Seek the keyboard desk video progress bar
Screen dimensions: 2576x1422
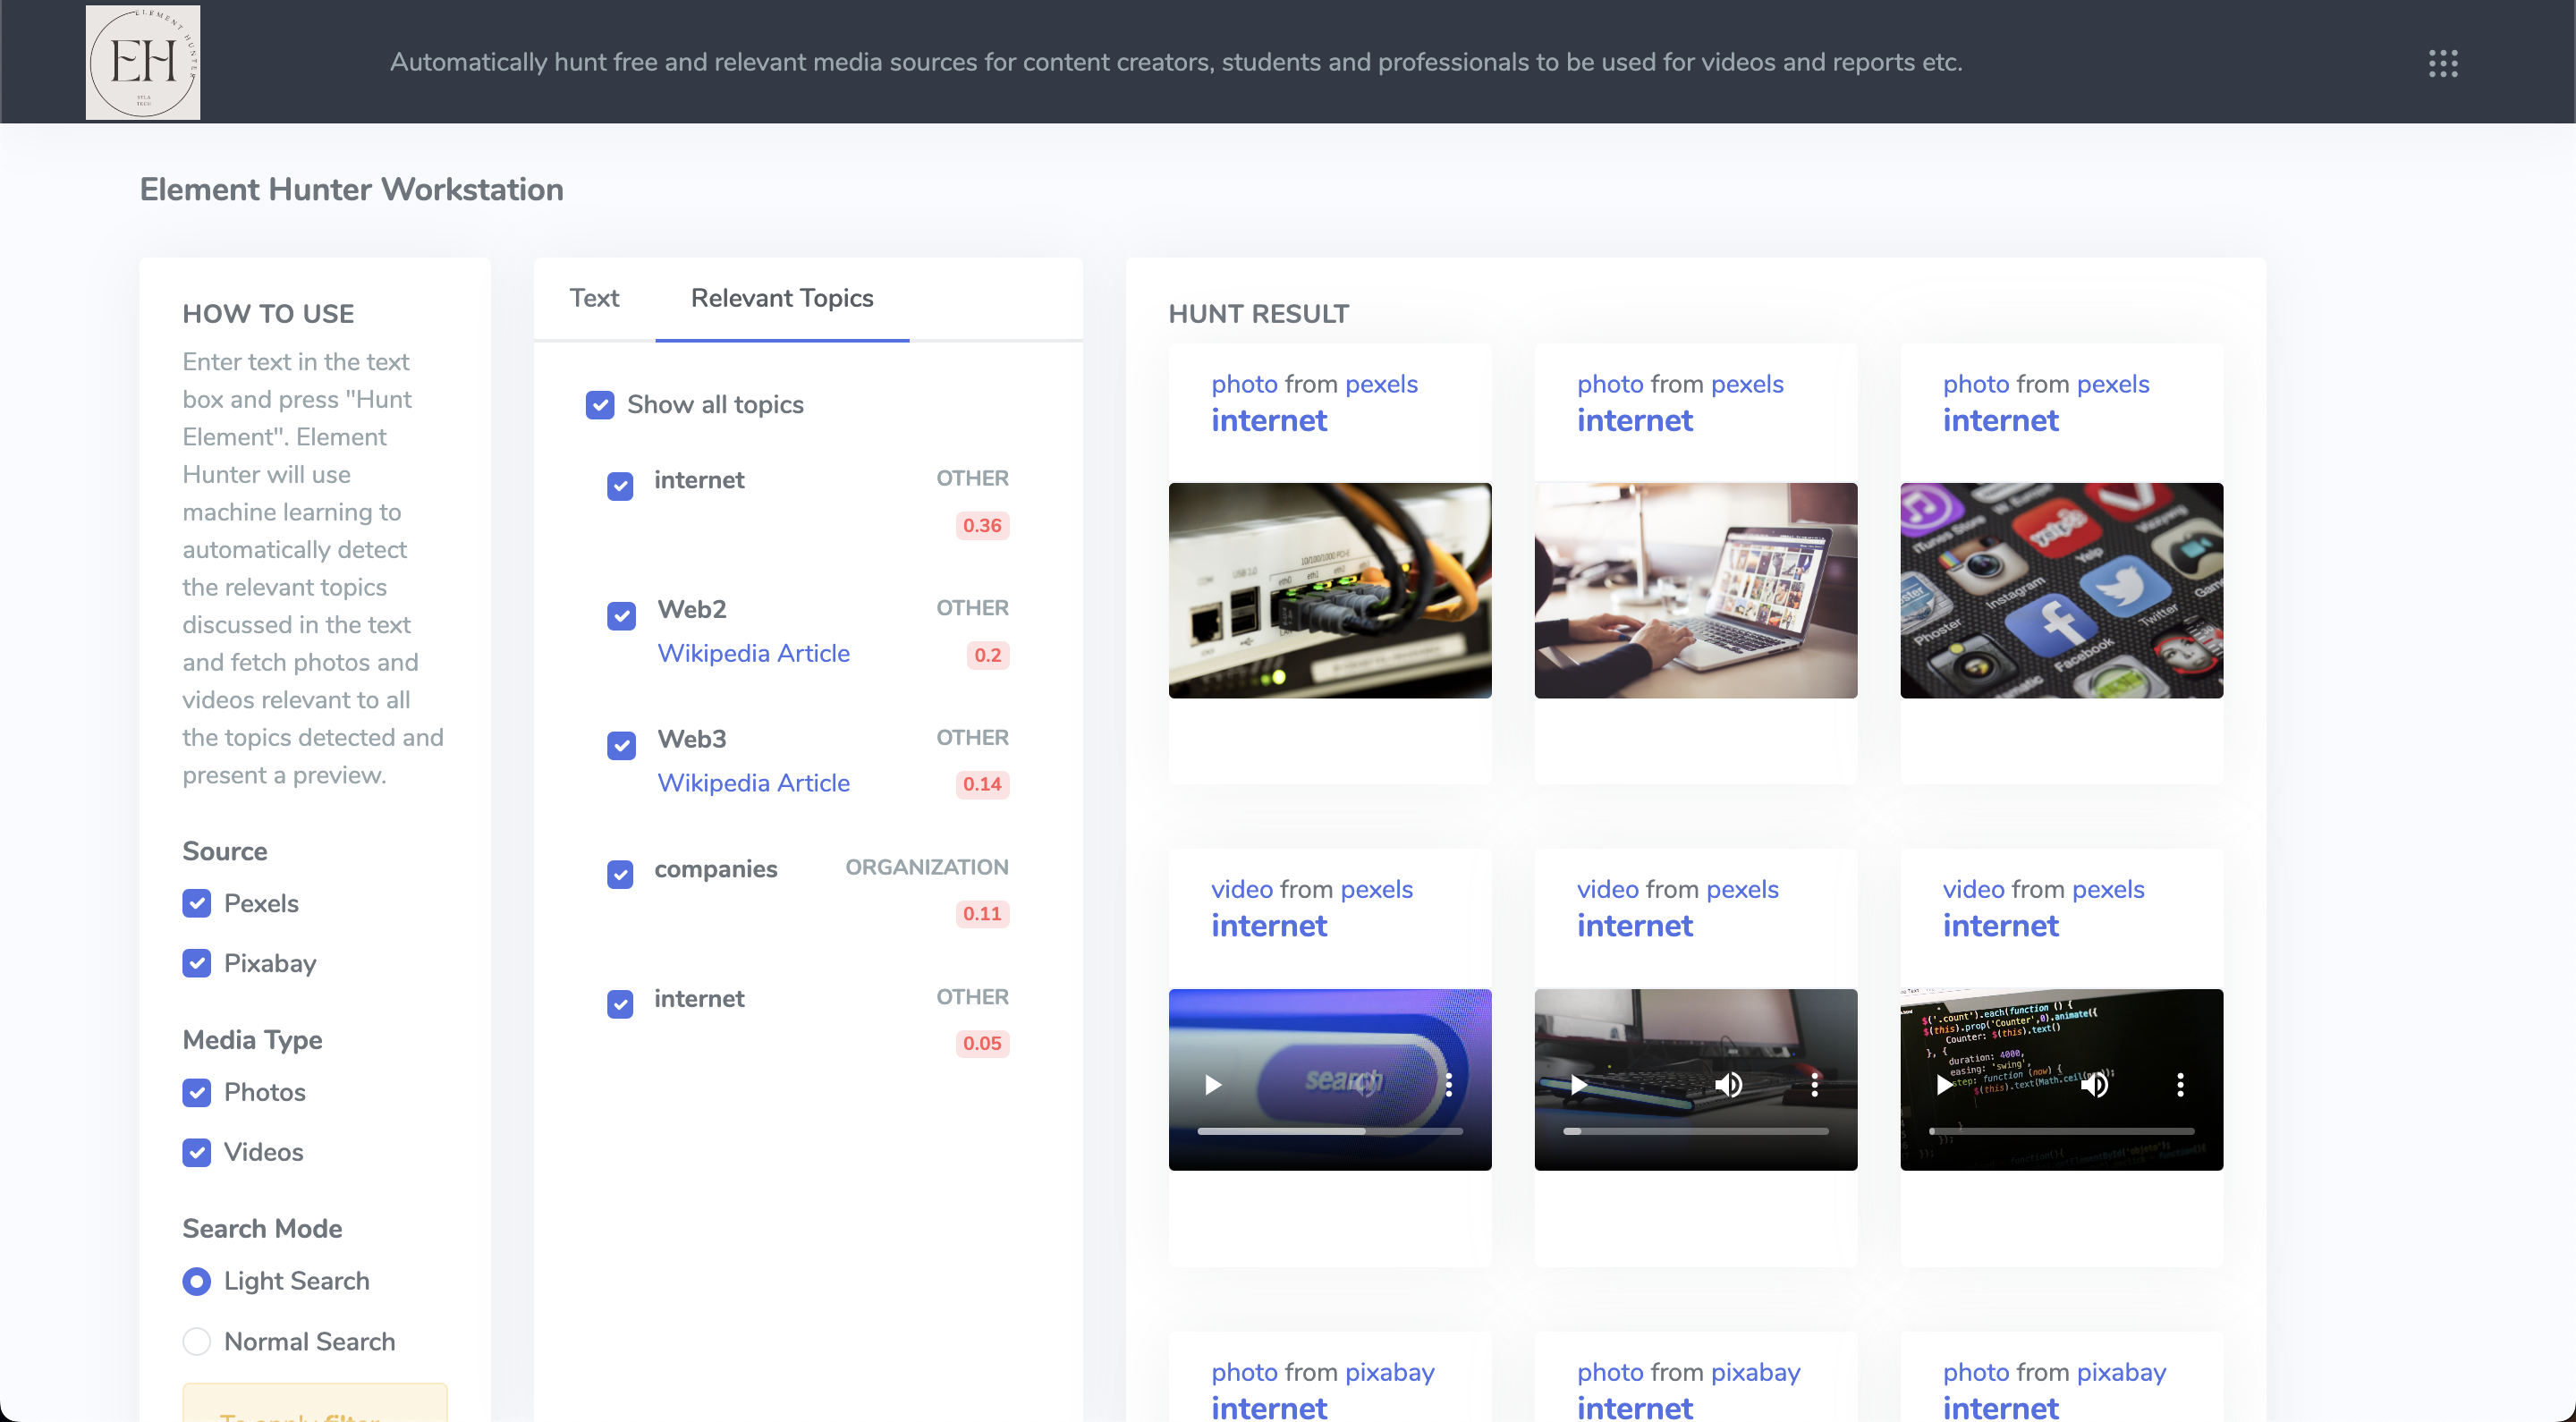[1696, 1131]
